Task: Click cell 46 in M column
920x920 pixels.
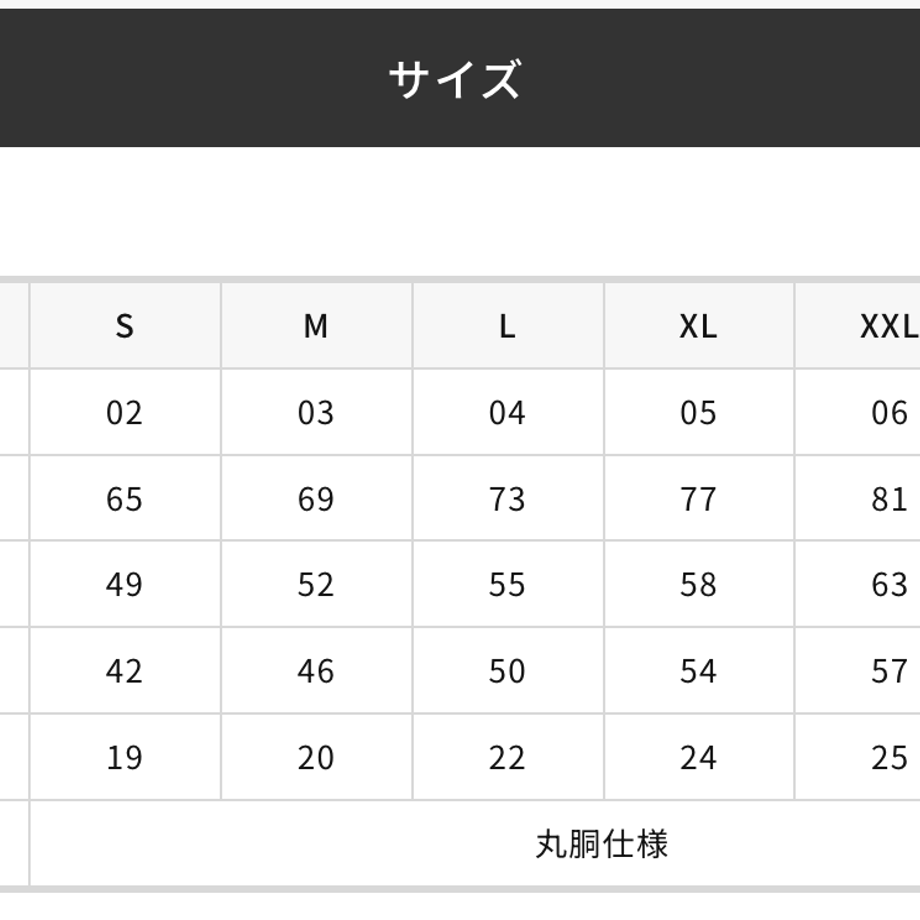Action: point(316,670)
